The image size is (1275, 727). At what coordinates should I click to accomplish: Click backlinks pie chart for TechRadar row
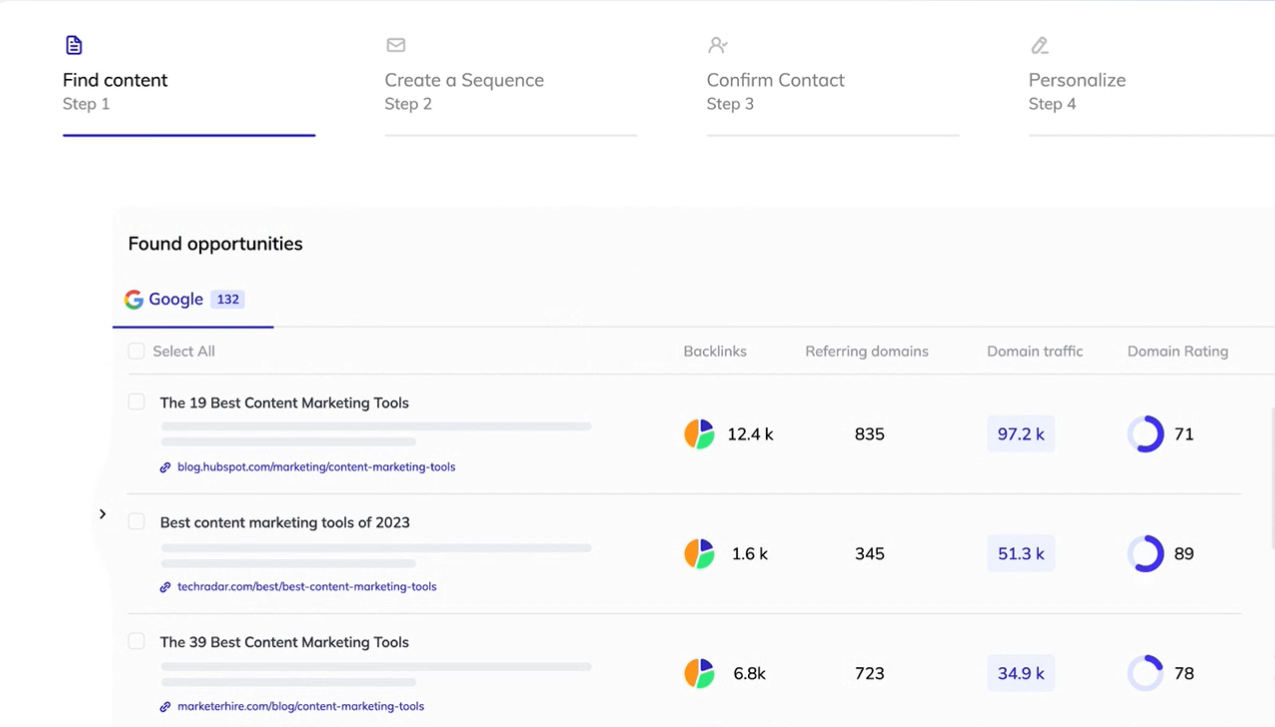[x=699, y=554]
